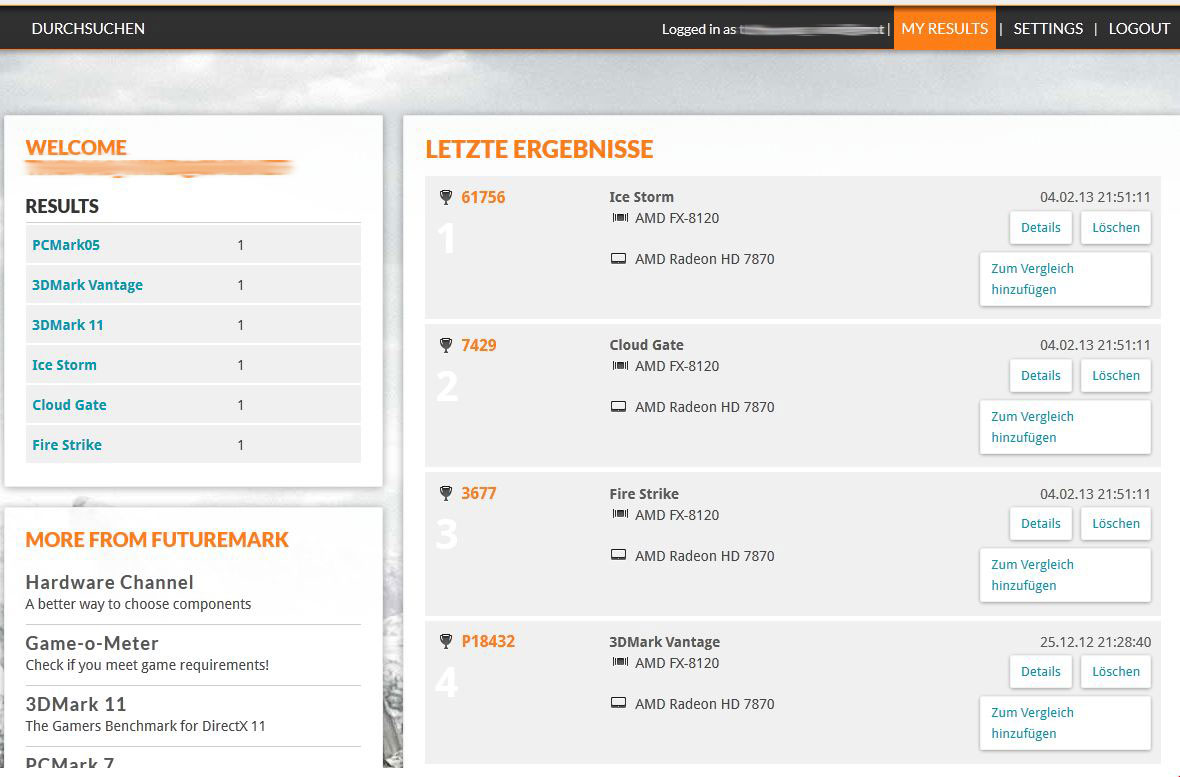Visit the Hardware Channel link
Screen dimensions: 1180x777
[109, 582]
